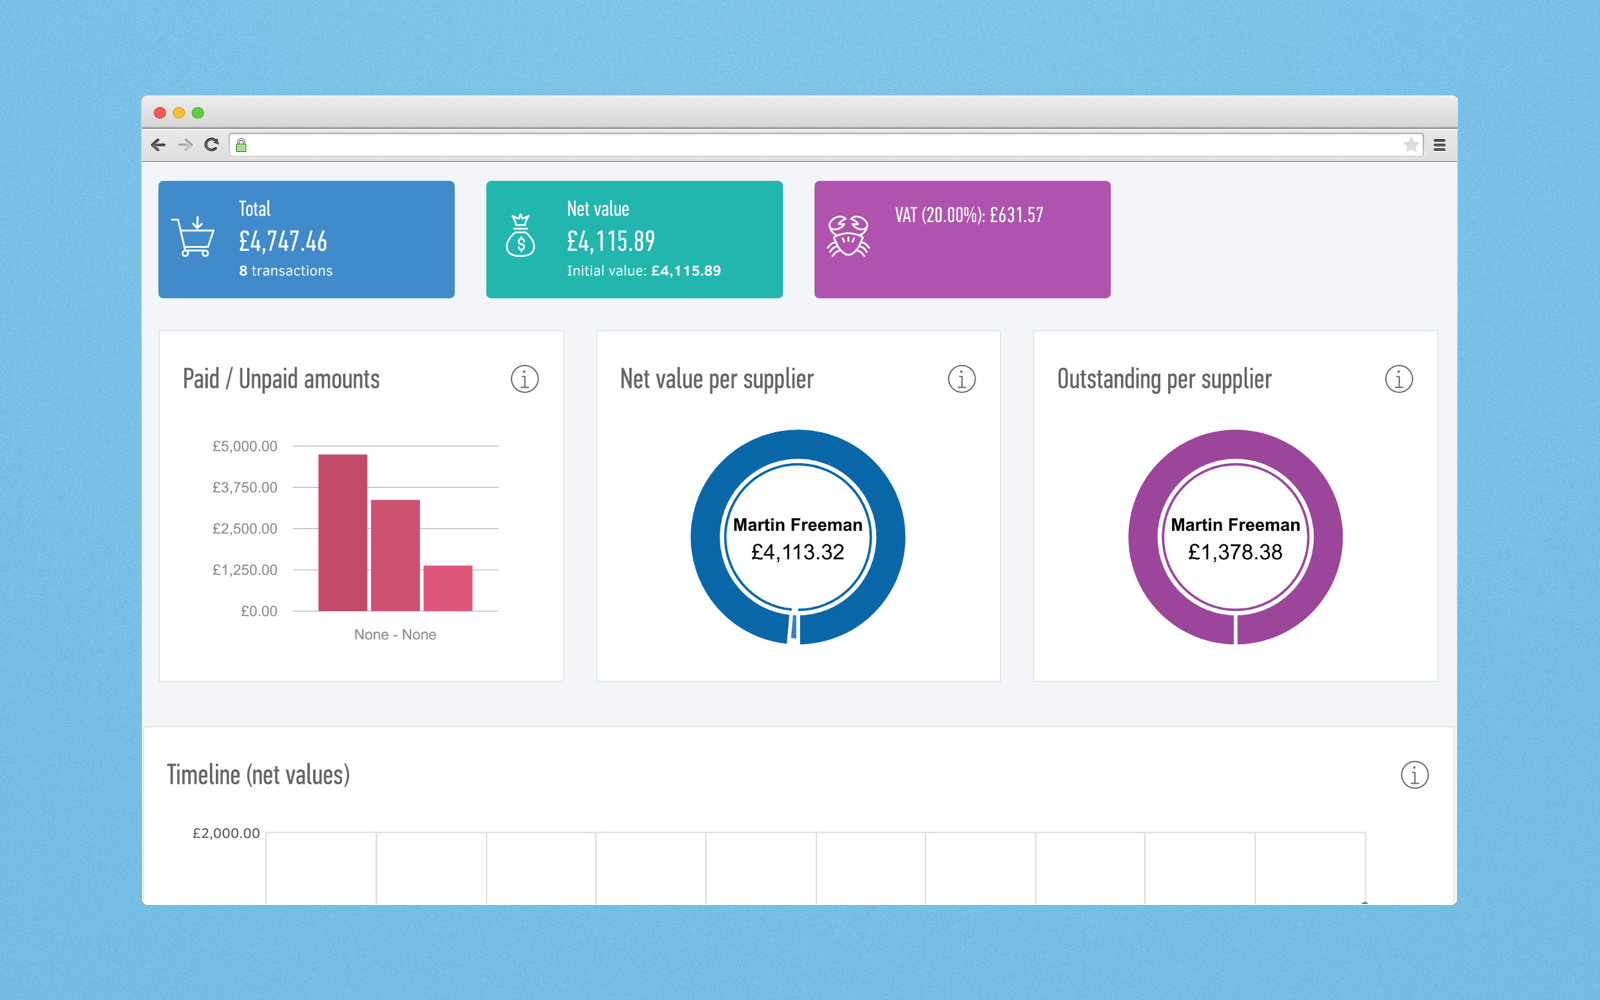The image size is (1600, 1000).
Task: Bookmark the page with the star icon
Action: (x=1411, y=145)
